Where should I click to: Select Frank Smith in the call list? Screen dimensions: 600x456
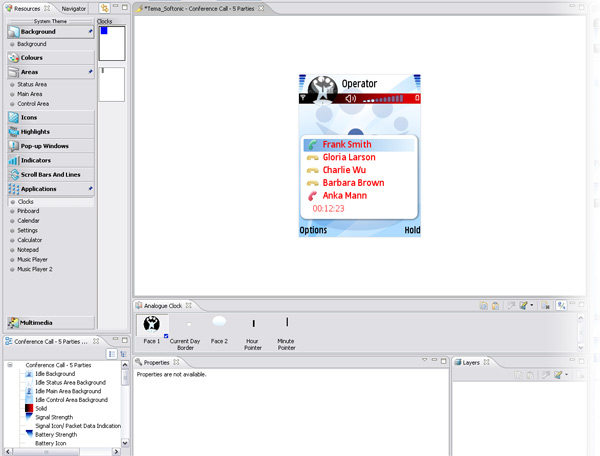tap(345, 145)
